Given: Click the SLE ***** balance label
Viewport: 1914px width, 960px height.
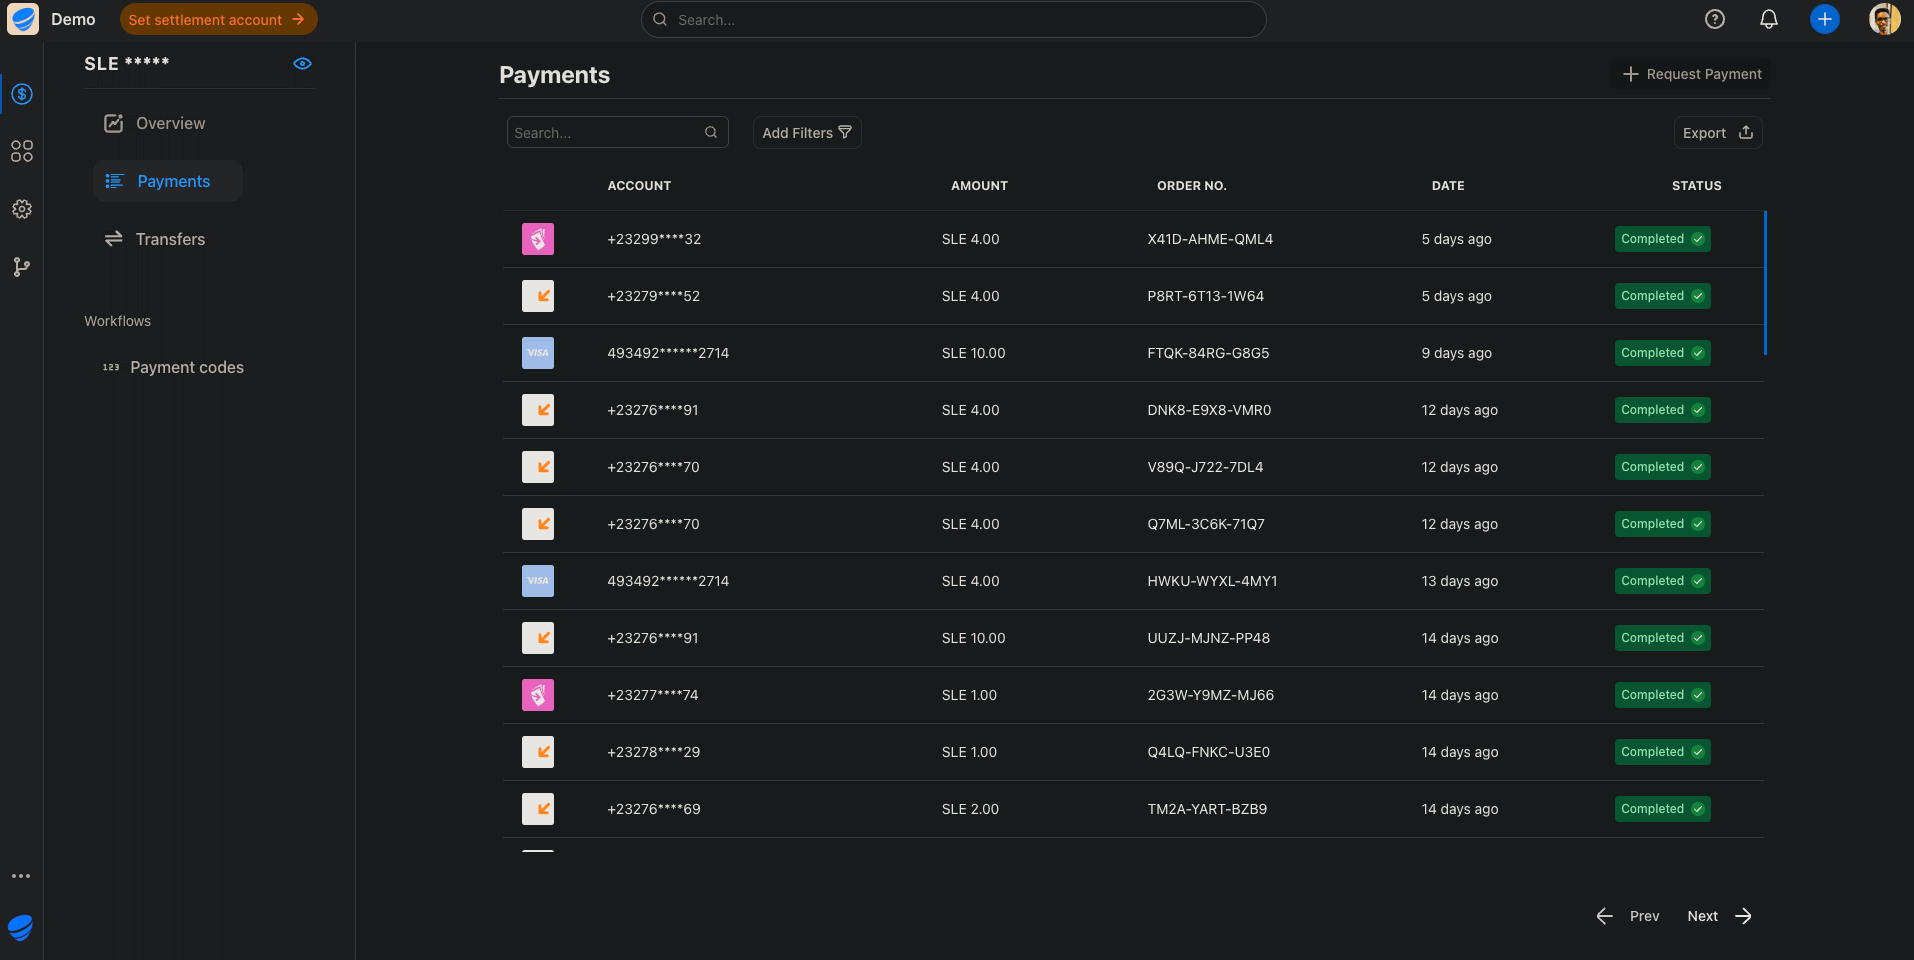Looking at the screenshot, I should point(127,63).
